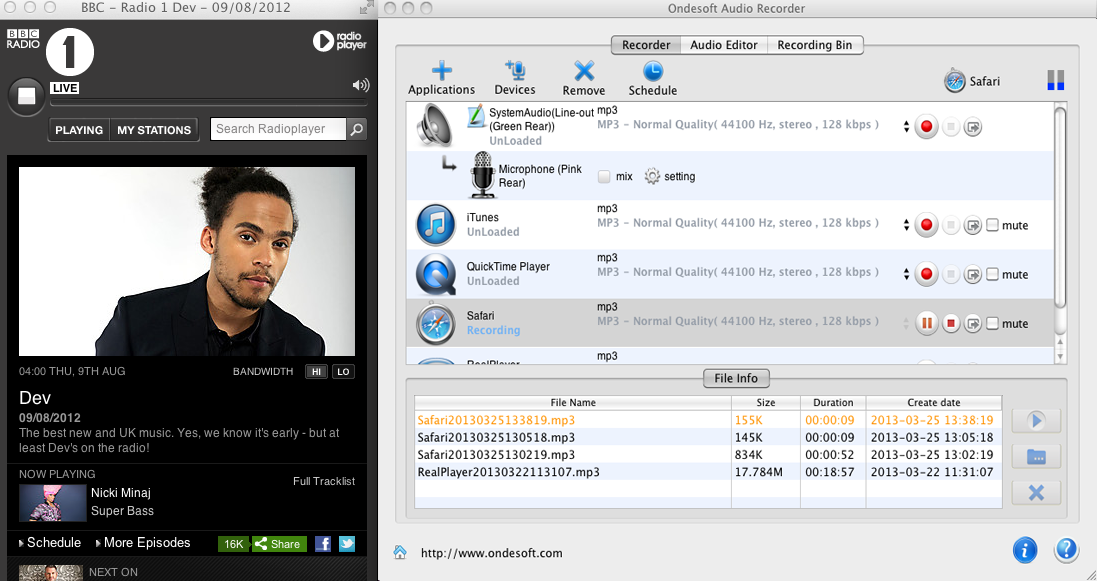Click the 16K bitrate badge
This screenshot has width=1097, height=581.
click(x=234, y=544)
